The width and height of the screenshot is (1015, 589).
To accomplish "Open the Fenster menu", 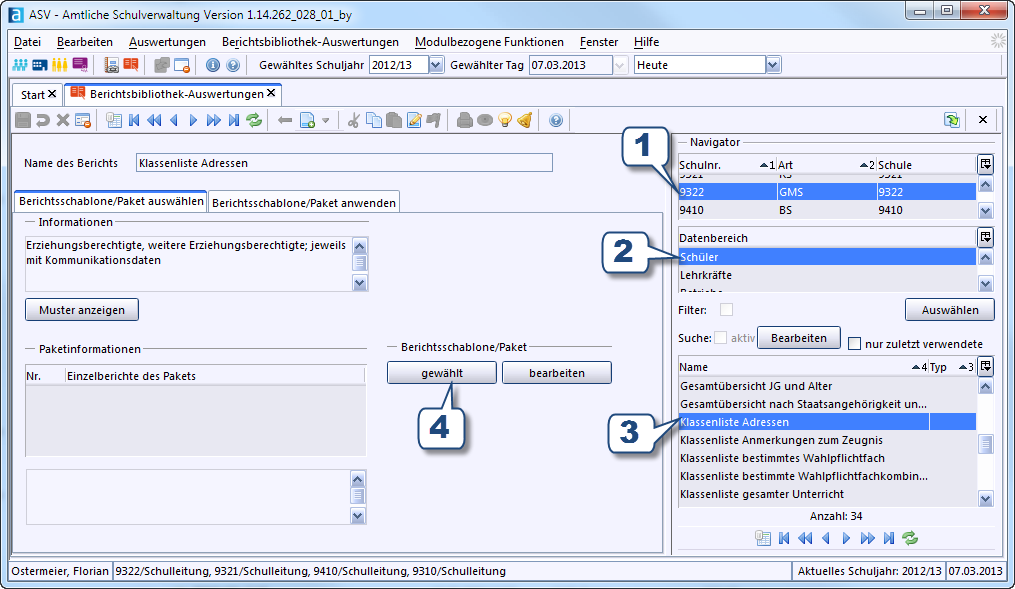I will click(599, 42).
